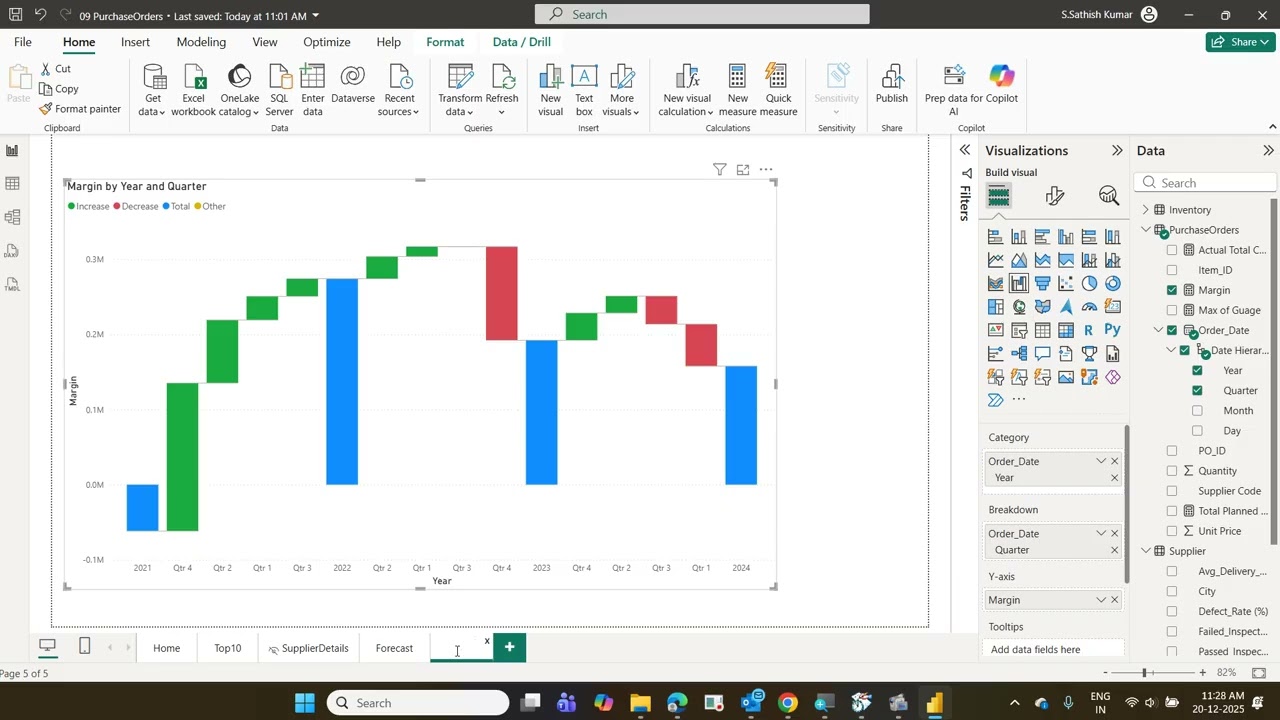Open Copilot pane from ribbon
The width and height of the screenshot is (1280, 720).
[1002, 84]
